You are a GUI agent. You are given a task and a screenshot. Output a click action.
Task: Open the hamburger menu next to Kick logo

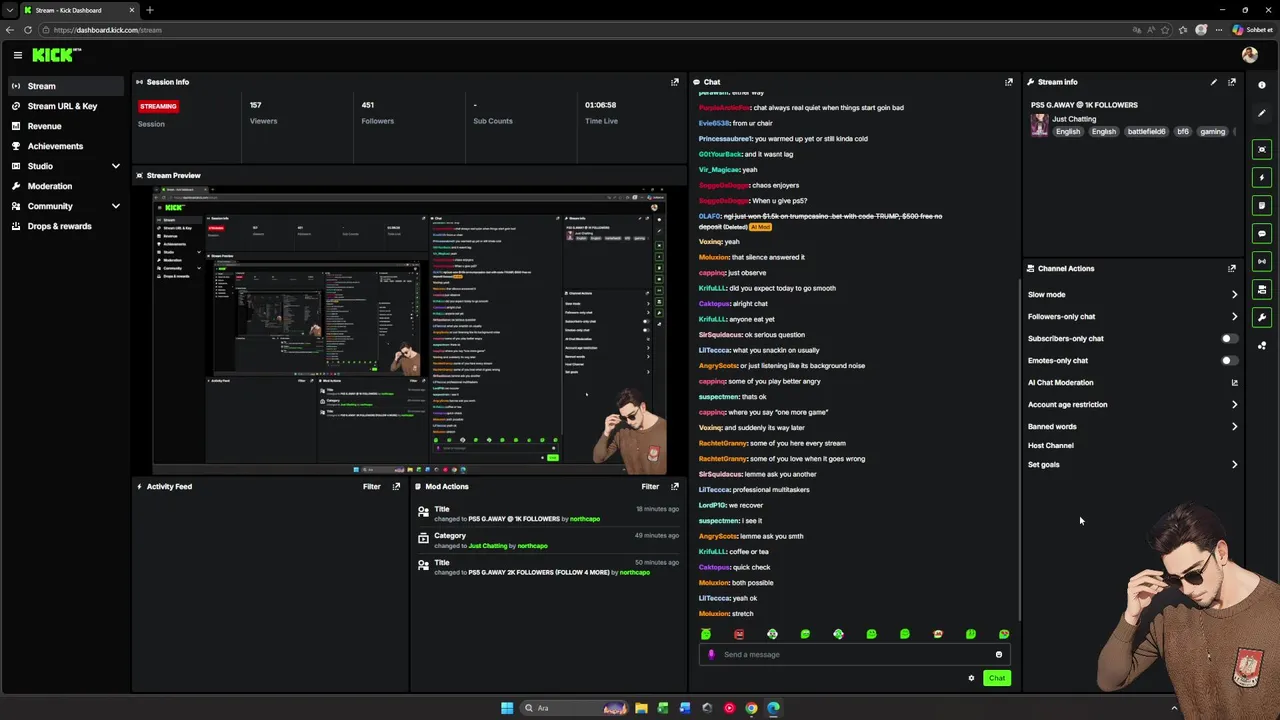click(x=17, y=55)
